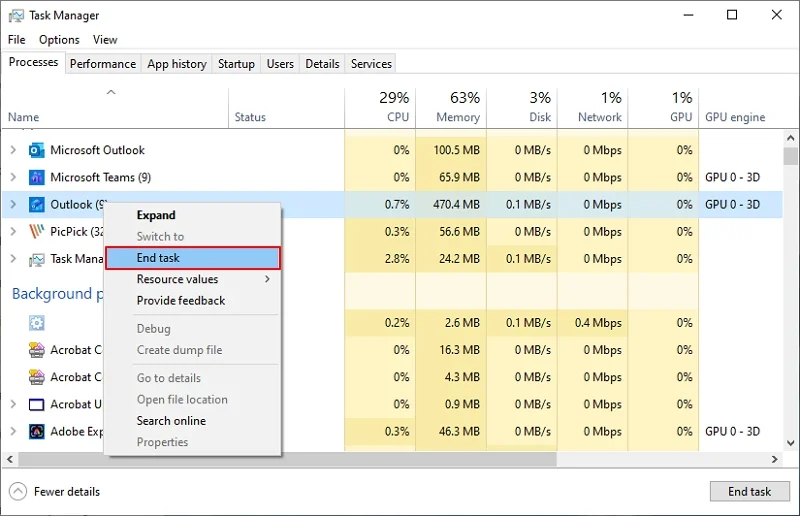
Task: Select End task in the context menu
Action: pos(193,258)
